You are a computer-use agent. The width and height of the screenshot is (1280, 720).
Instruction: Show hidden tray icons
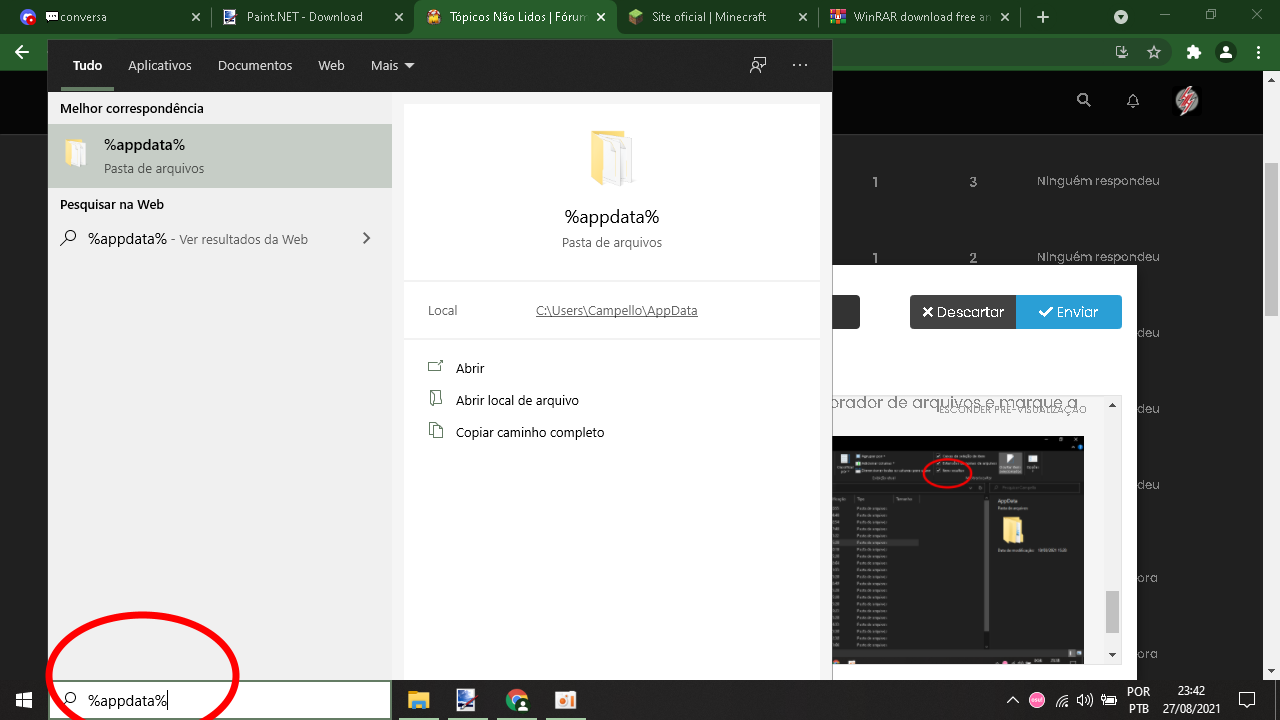click(1012, 700)
